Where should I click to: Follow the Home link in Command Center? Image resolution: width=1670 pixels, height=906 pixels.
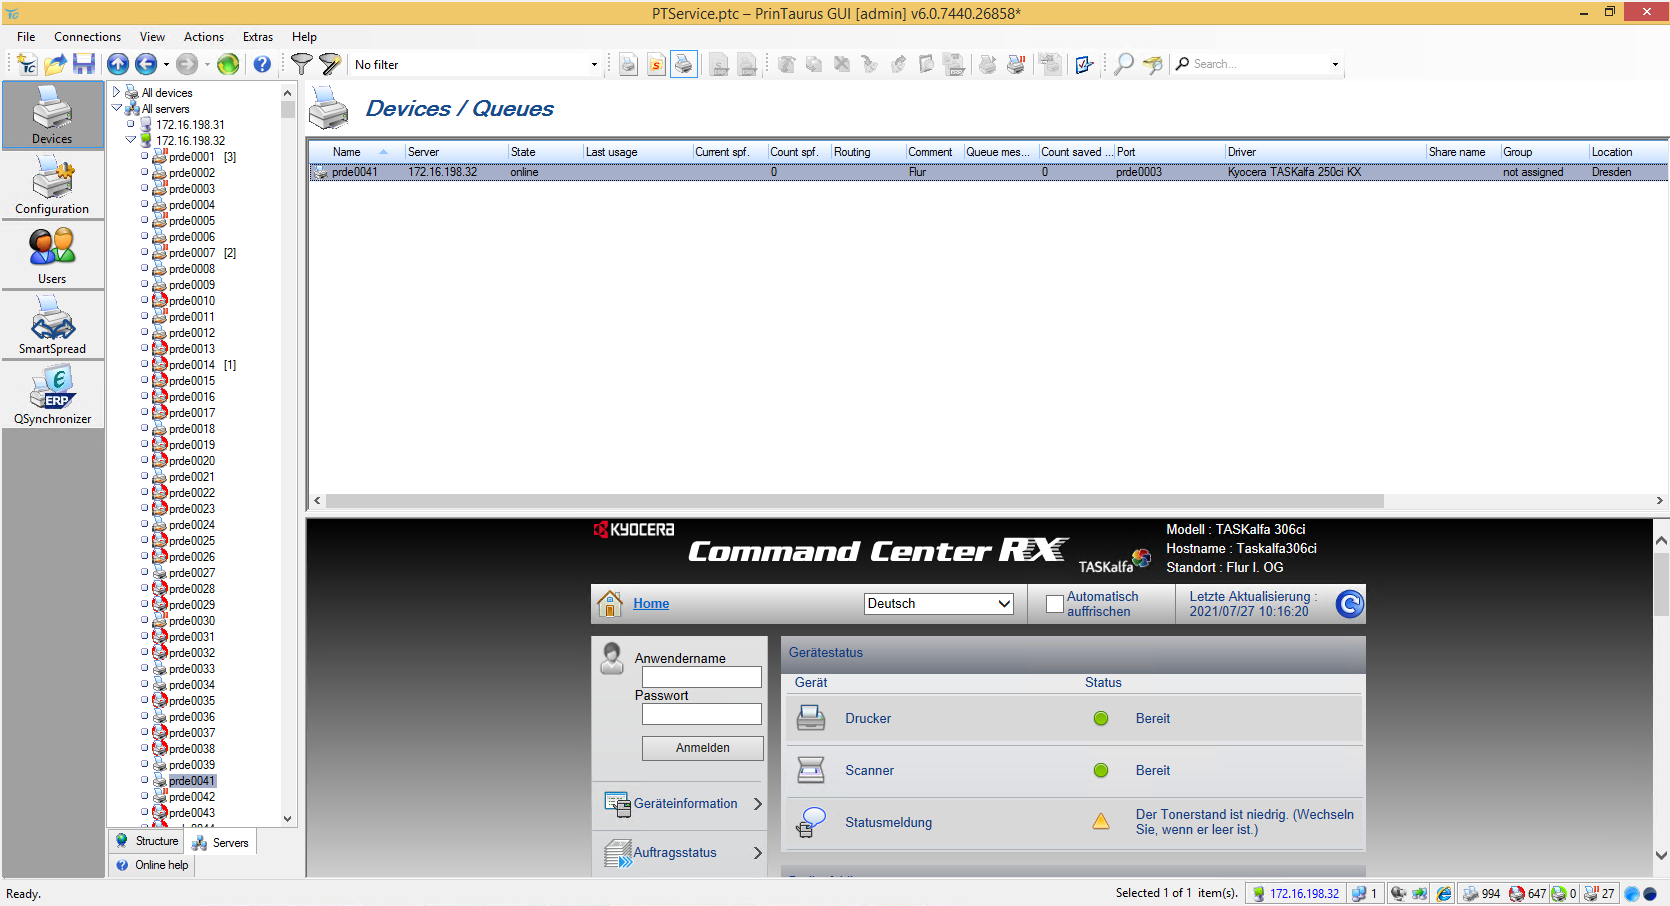[651, 604]
